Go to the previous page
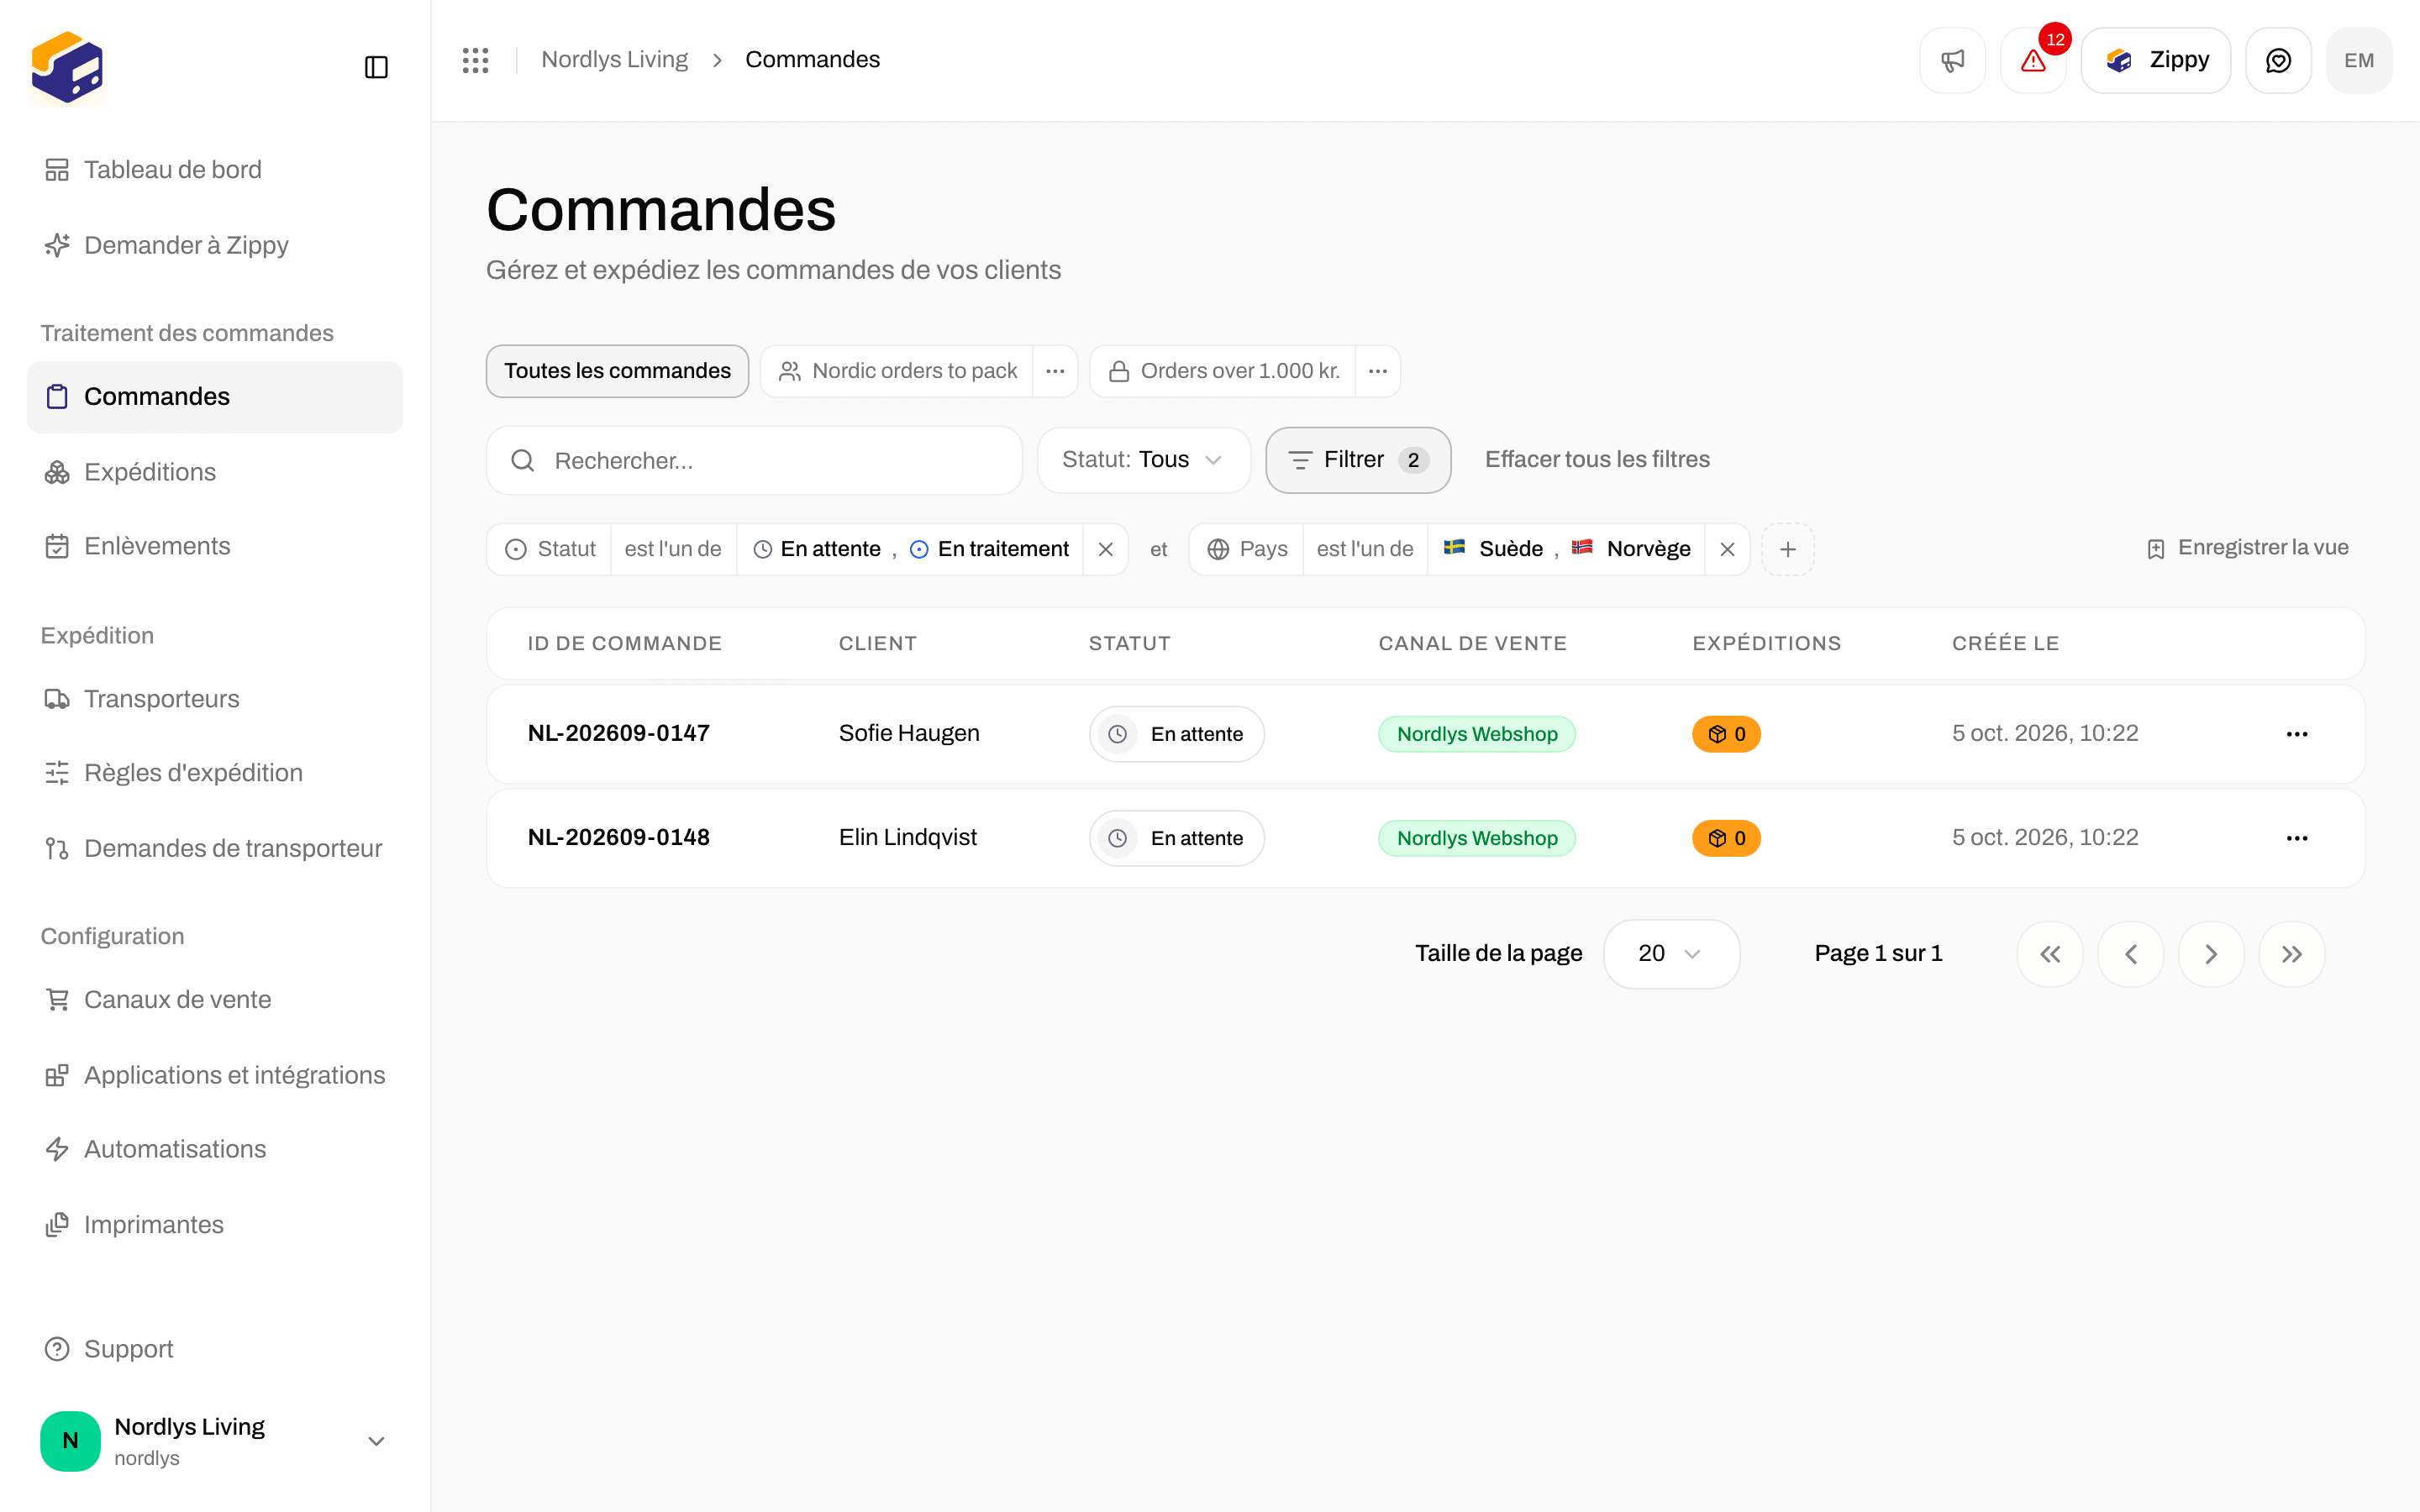2420x1512 pixels. [x=2131, y=954]
